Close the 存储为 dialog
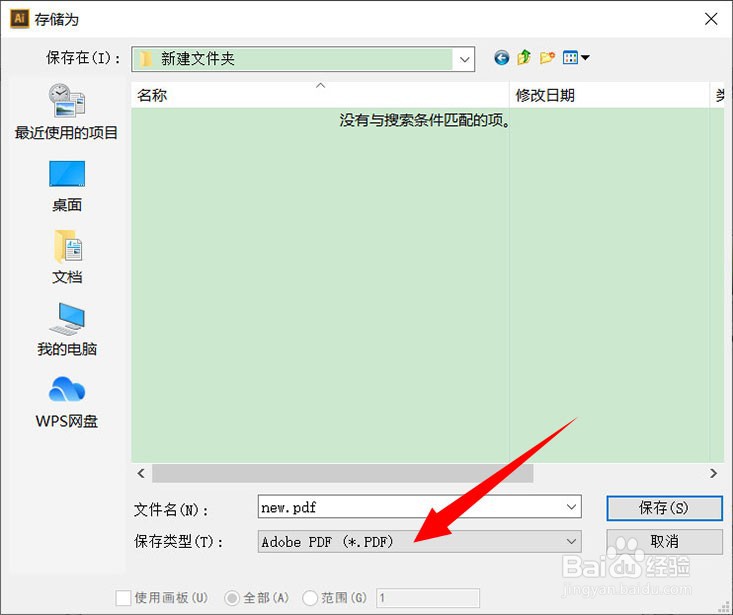 click(711, 19)
